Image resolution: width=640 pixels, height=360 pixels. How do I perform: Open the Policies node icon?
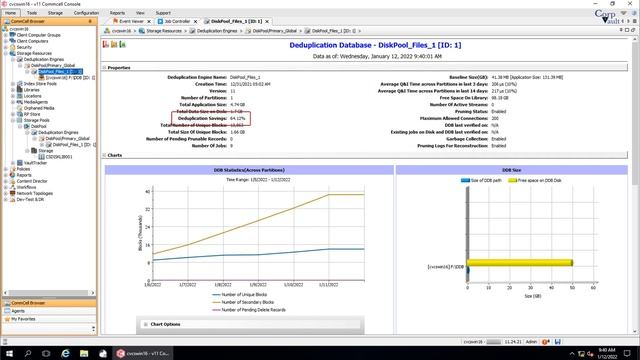click(x=13, y=169)
